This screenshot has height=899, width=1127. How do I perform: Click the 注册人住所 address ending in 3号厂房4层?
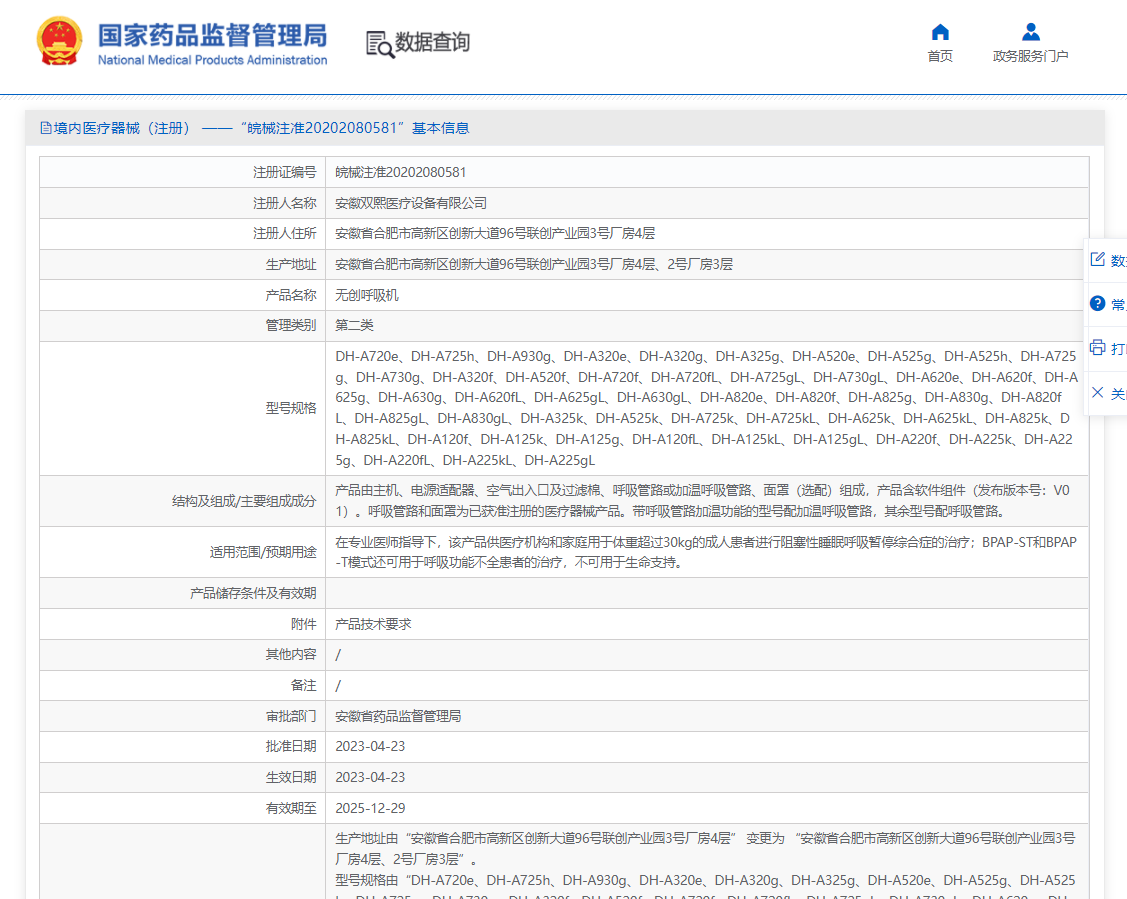[495, 234]
